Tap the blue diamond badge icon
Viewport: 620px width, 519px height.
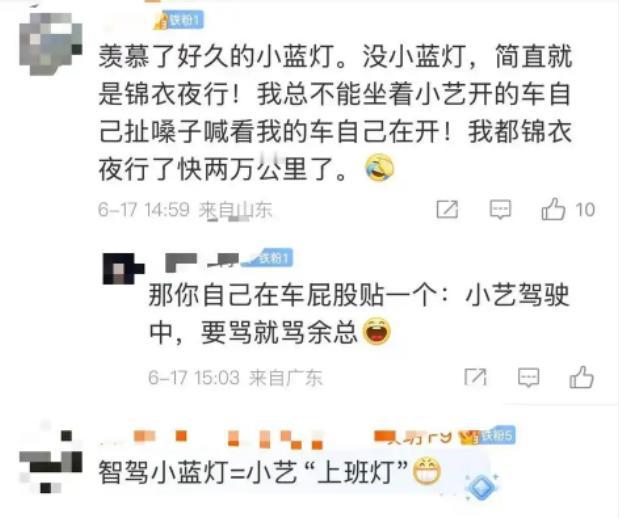point(482,487)
